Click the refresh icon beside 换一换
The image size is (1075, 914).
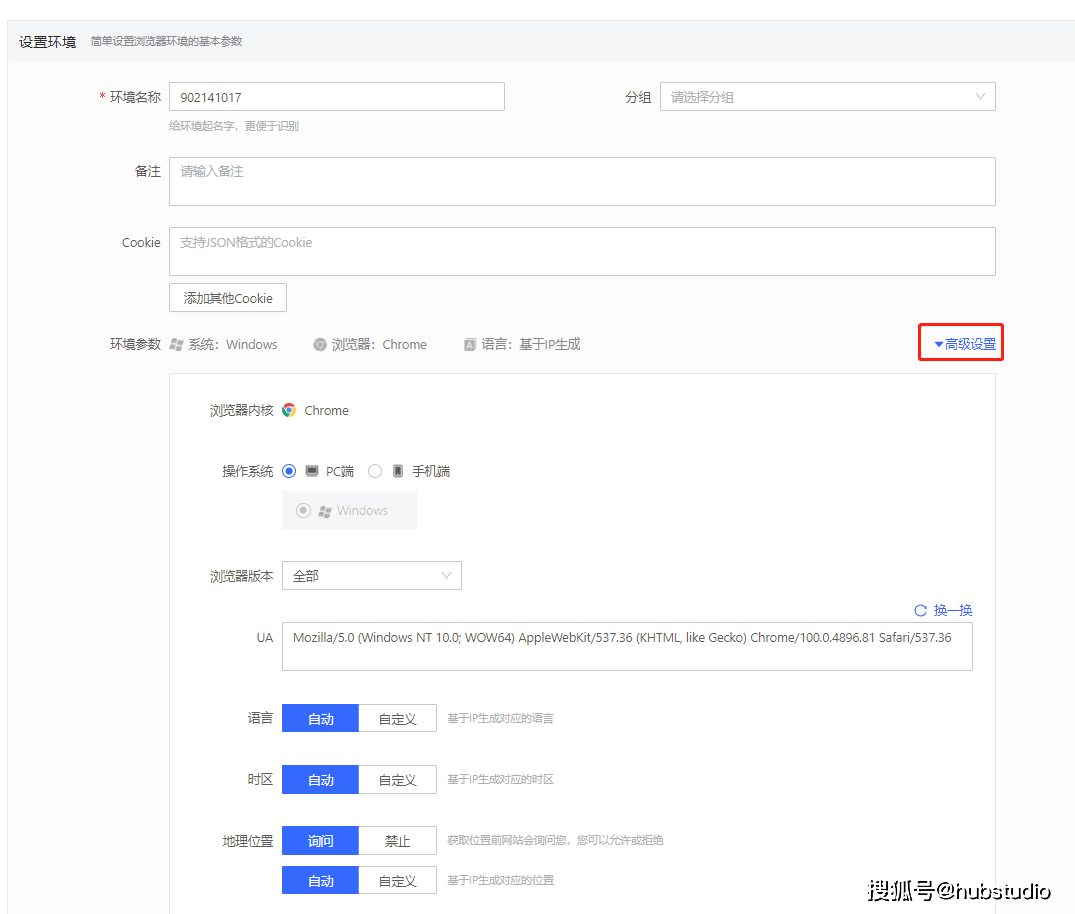(x=918, y=610)
